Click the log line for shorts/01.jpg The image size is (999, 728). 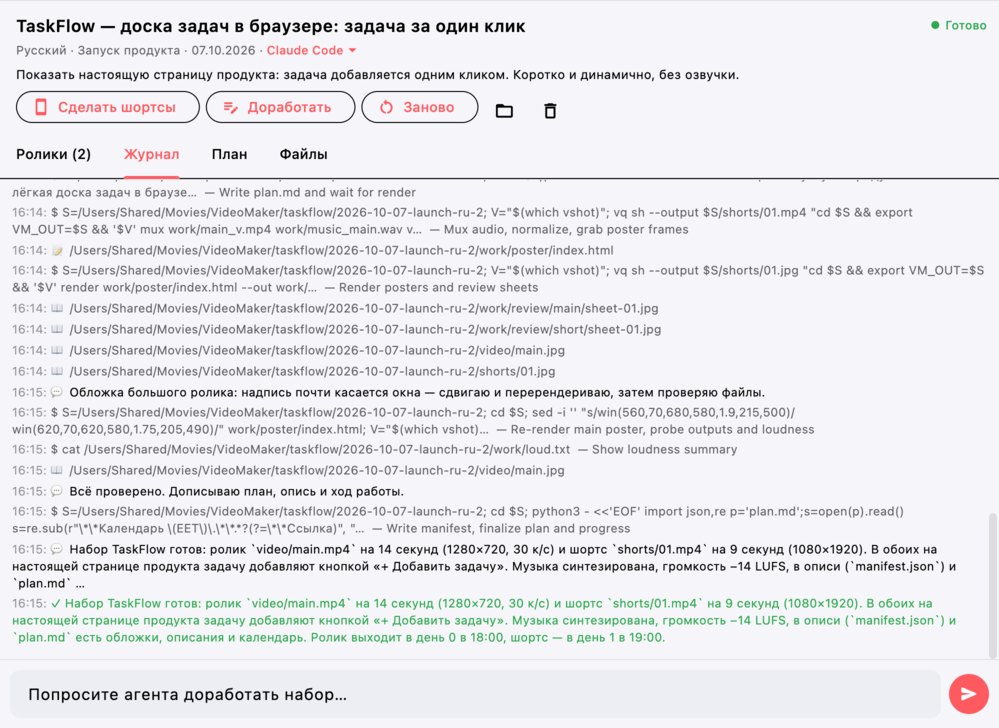[x=284, y=371]
